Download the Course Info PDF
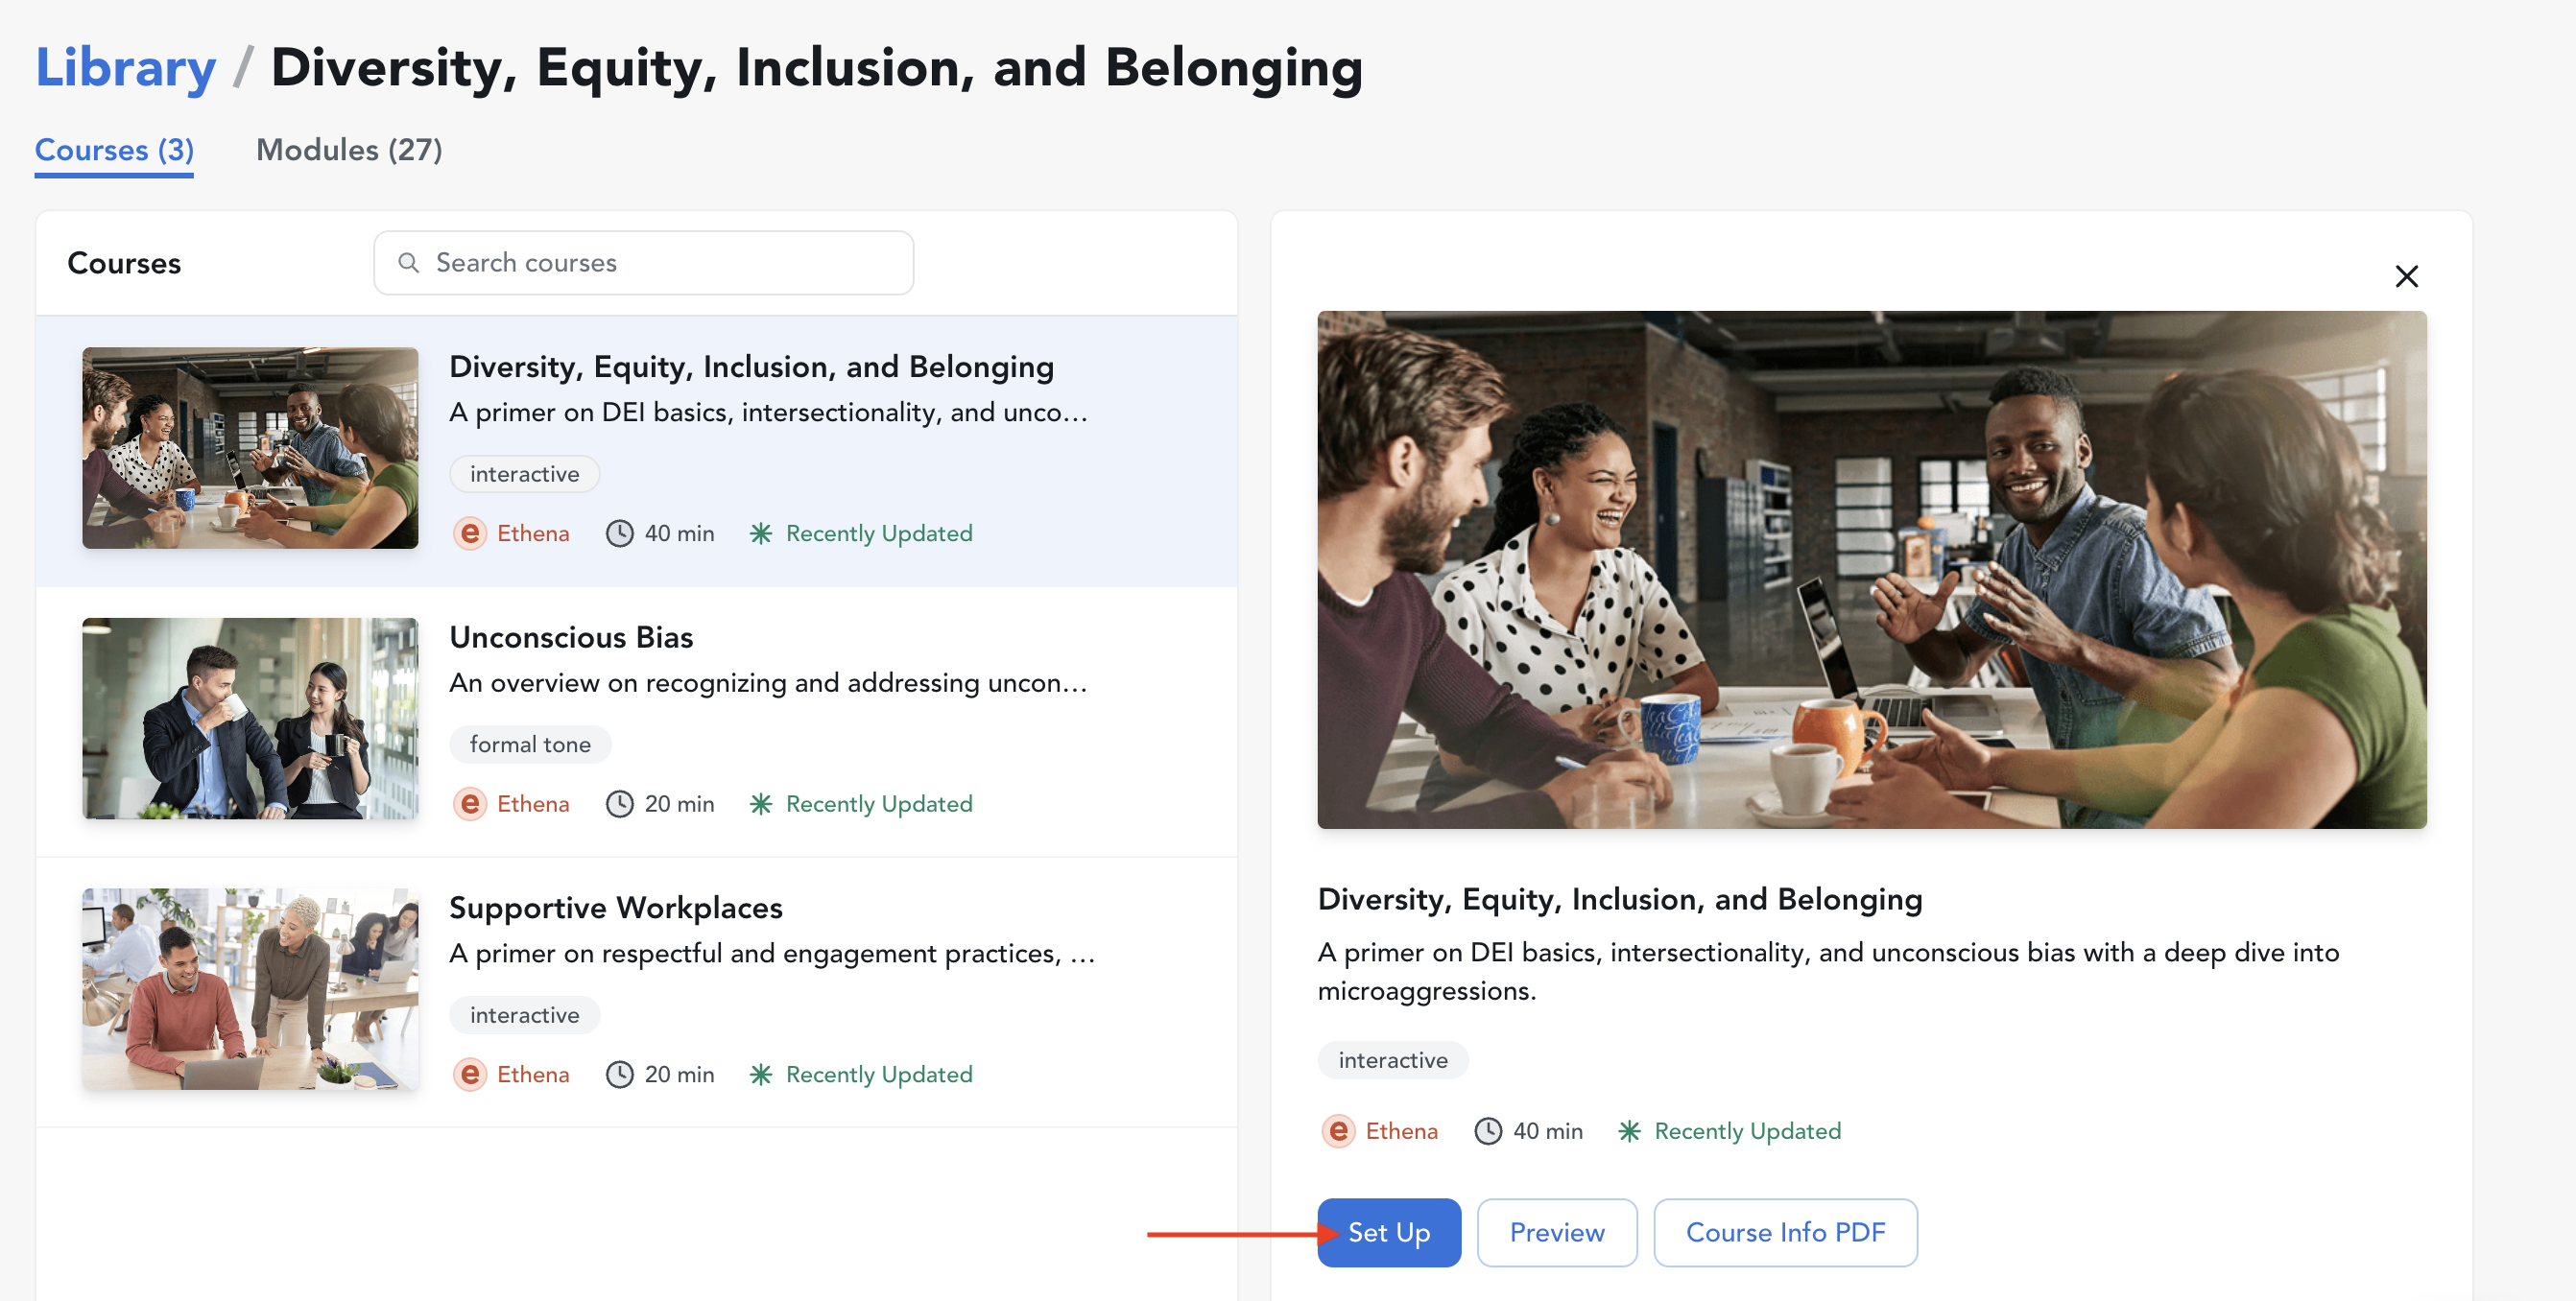 coord(1785,1232)
